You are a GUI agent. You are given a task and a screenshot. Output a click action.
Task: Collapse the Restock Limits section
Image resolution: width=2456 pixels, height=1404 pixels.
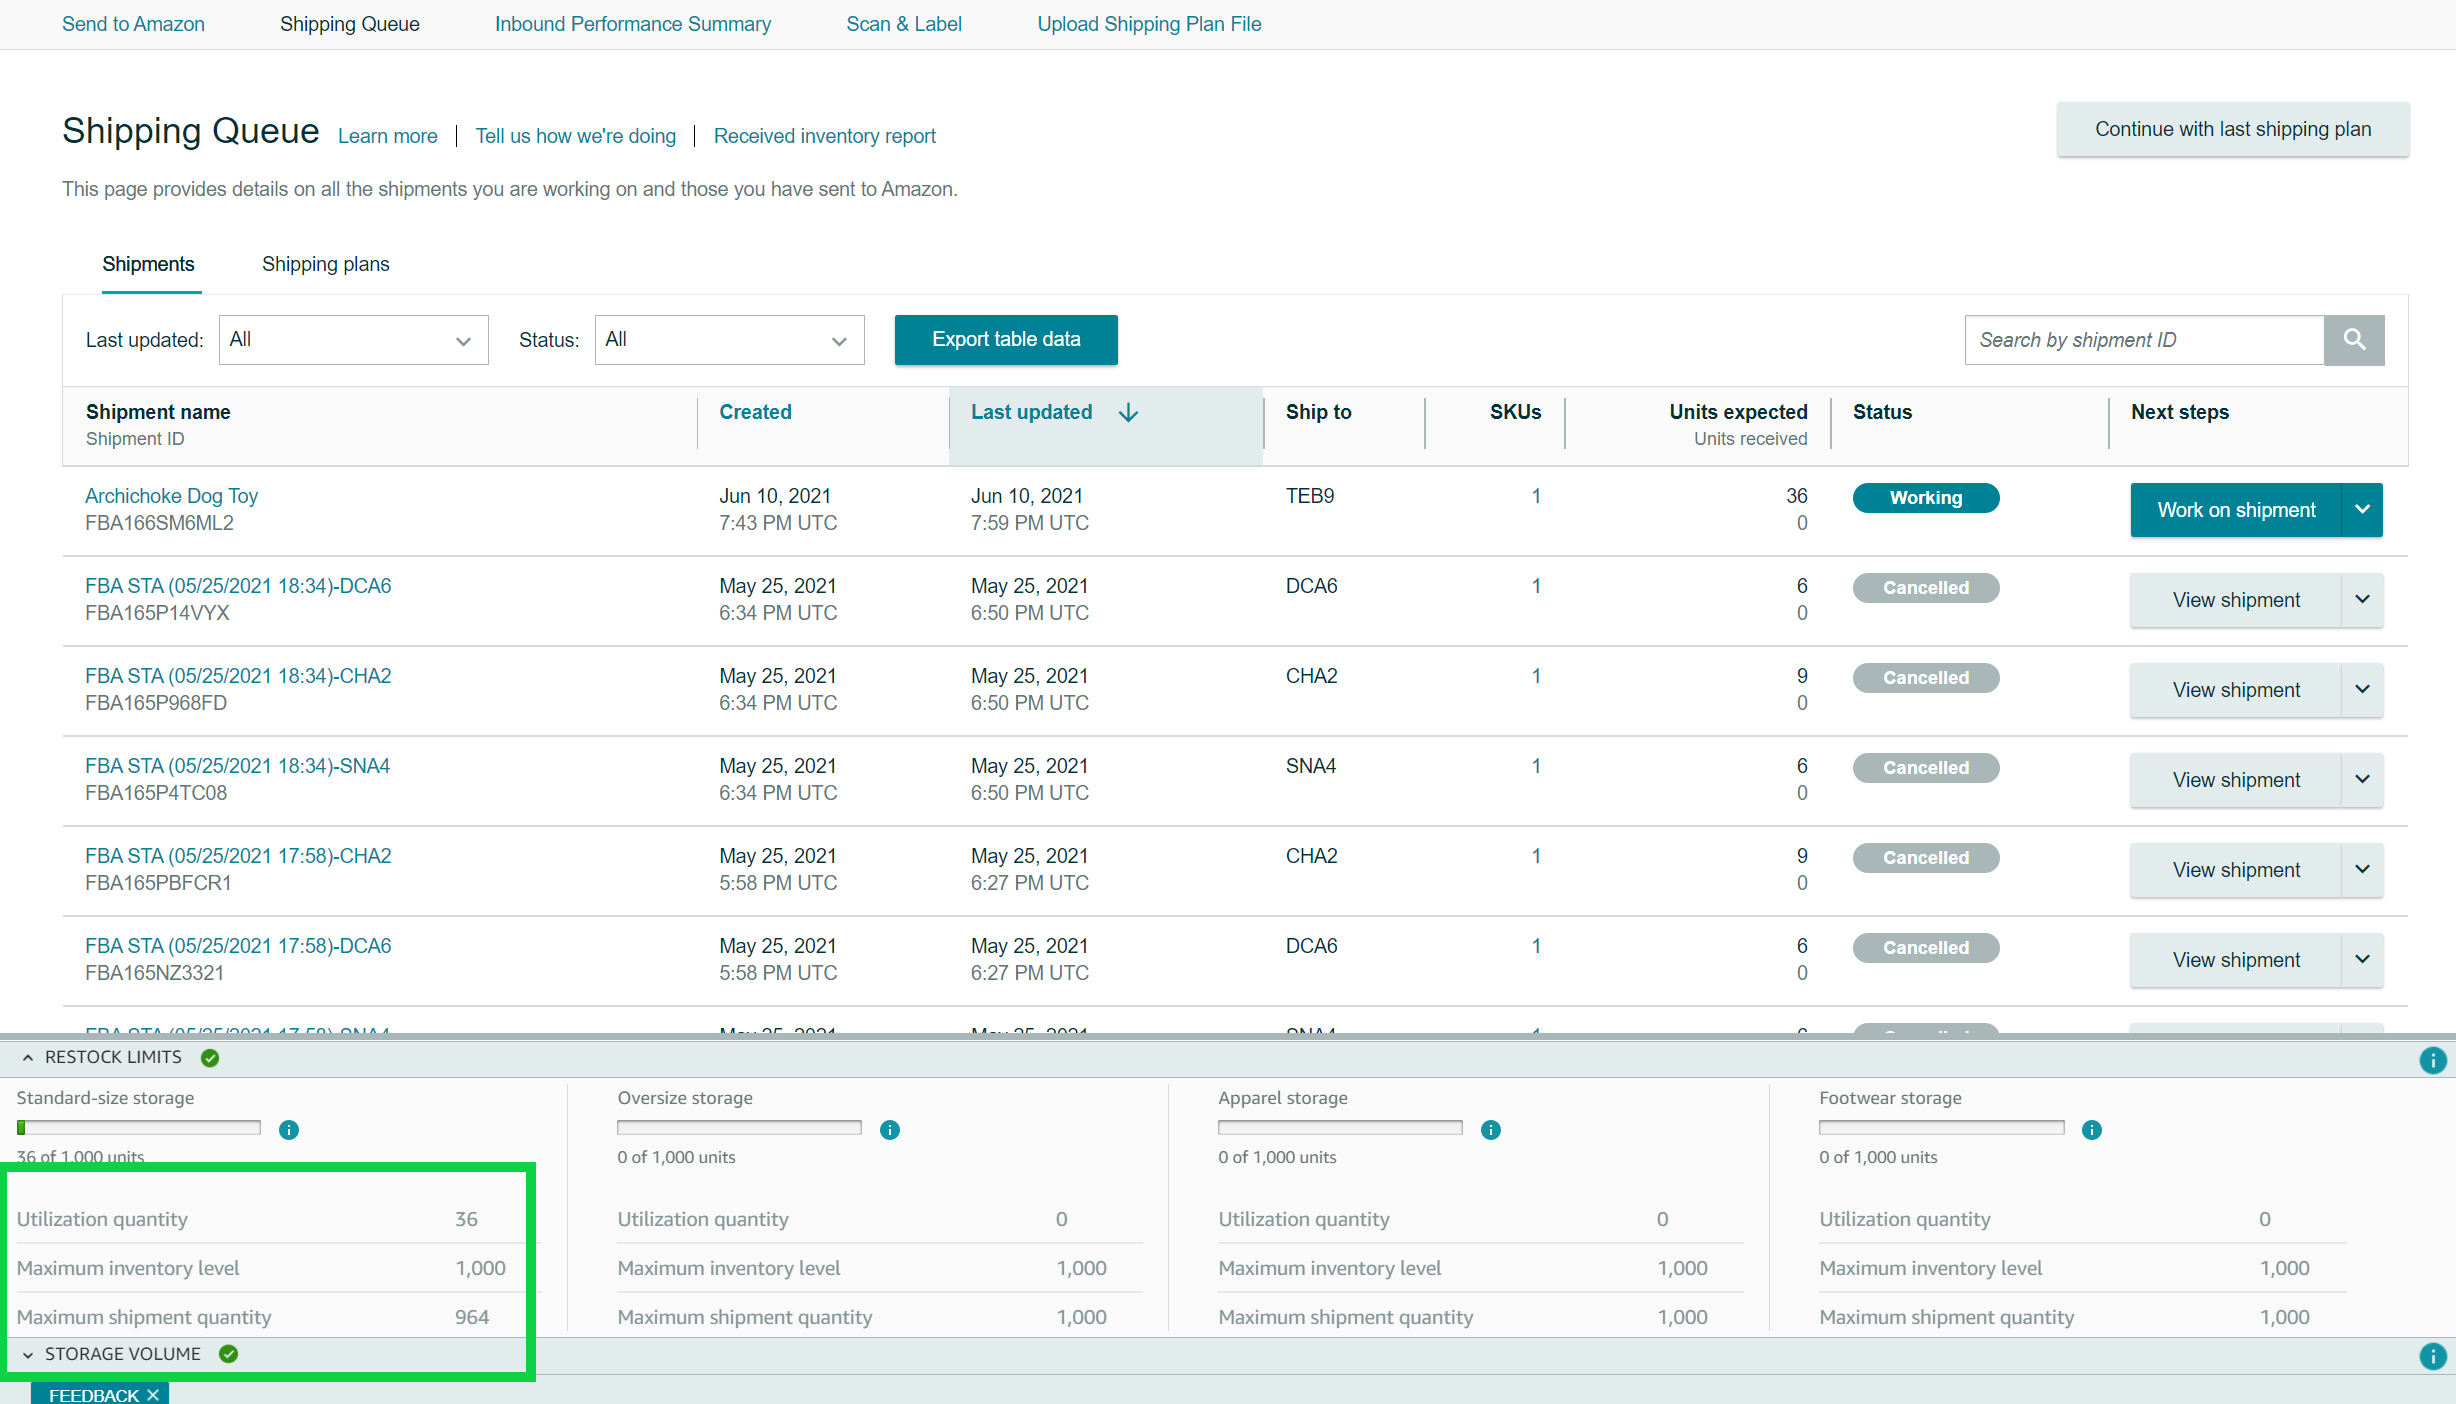click(28, 1058)
